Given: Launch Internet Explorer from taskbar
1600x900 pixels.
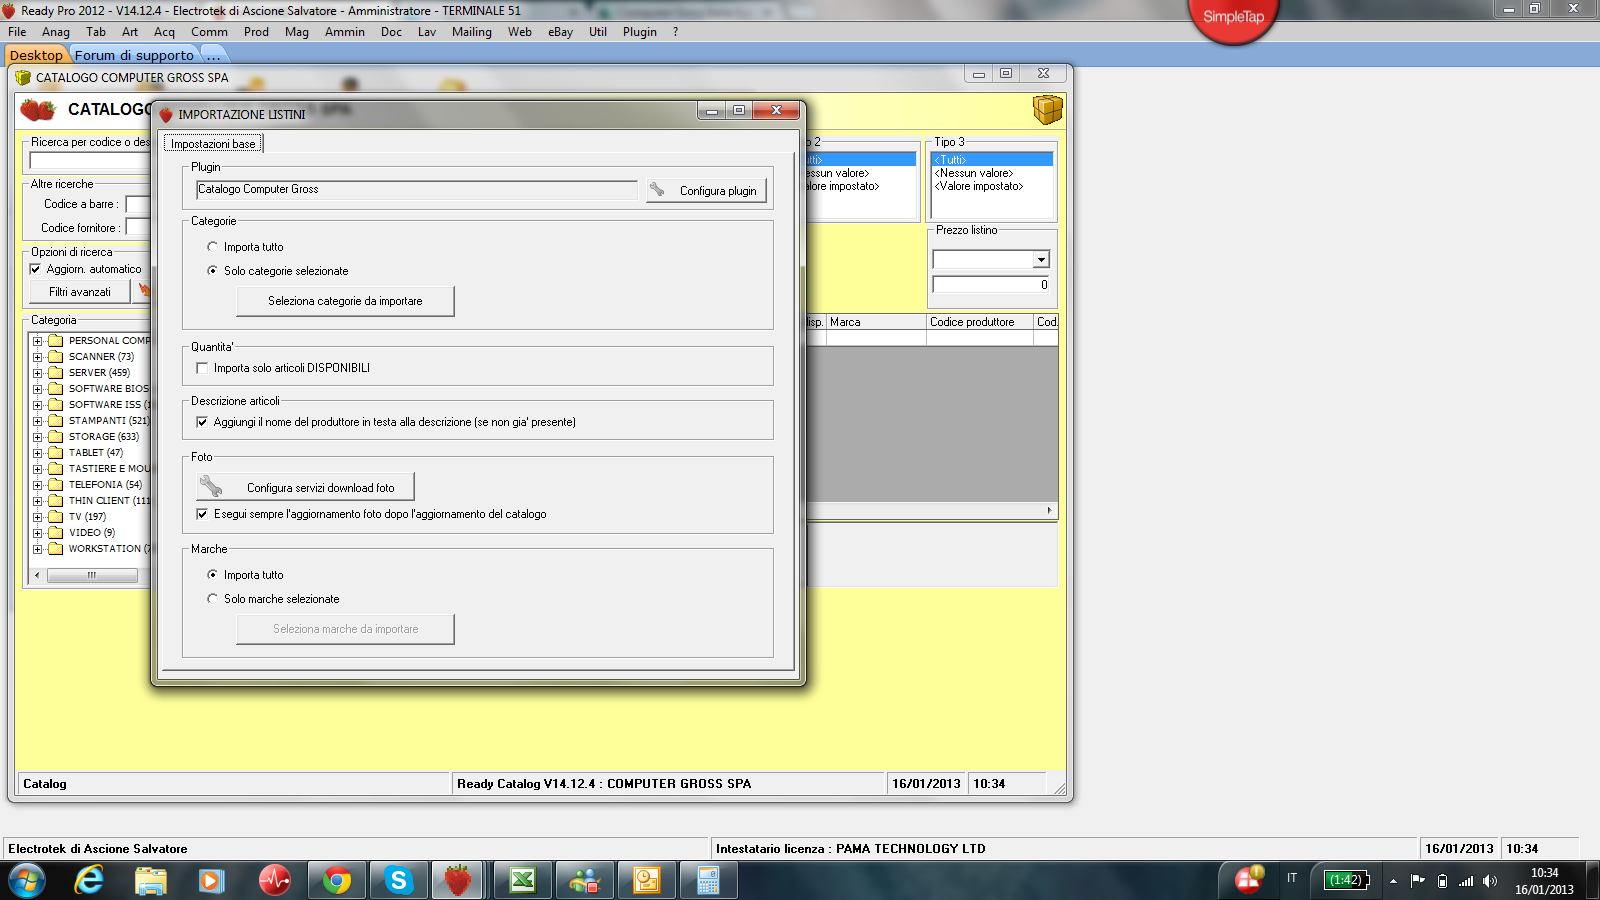Looking at the screenshot, I should (90, 881).
